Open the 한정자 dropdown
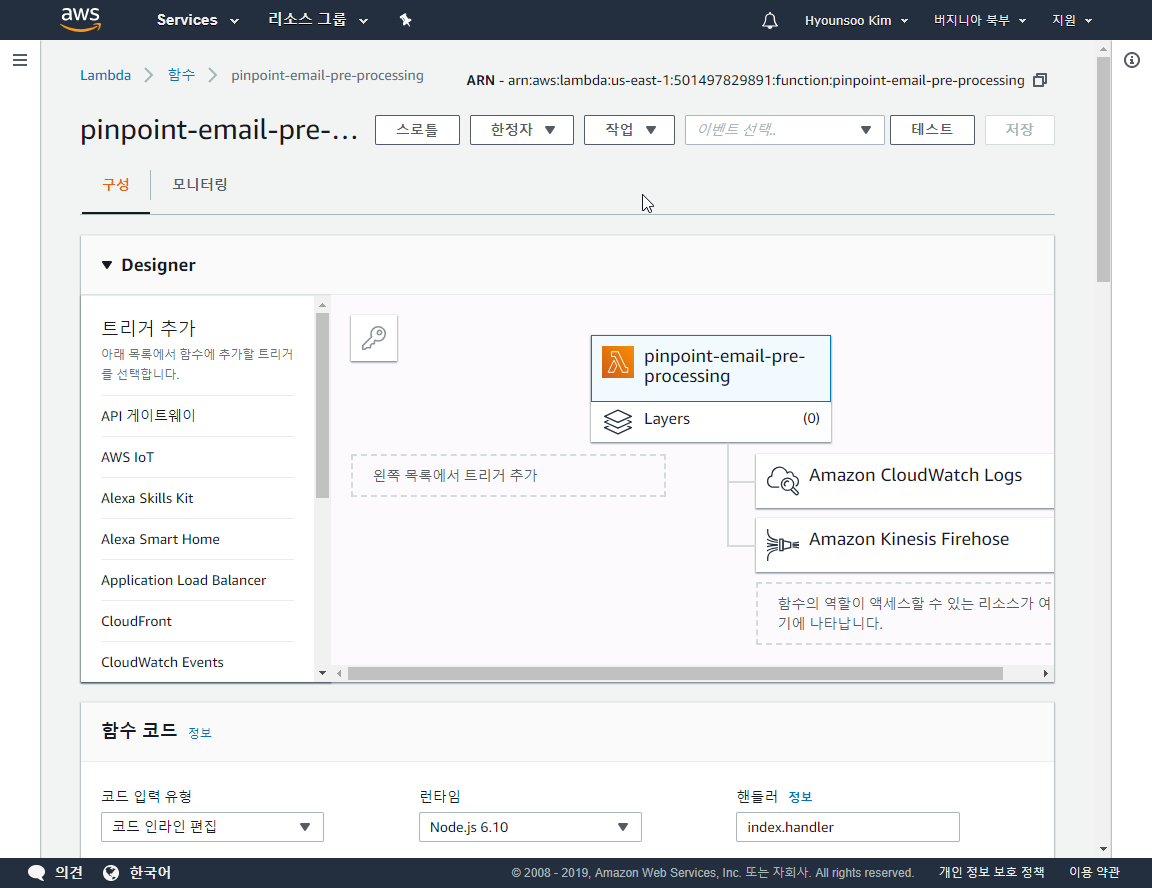 522,130
